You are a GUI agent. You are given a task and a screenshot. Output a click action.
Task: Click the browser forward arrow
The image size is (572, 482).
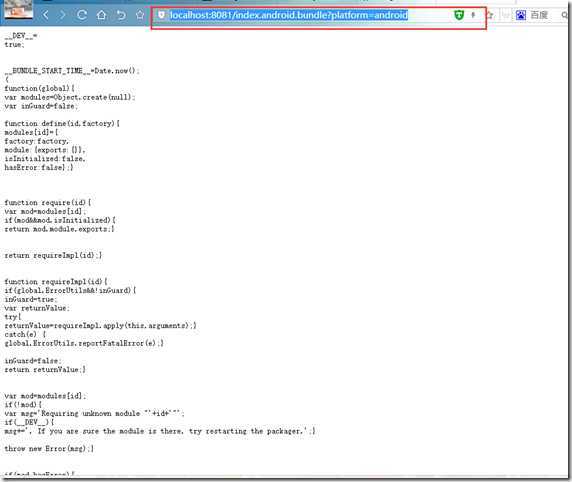click(x=63, y=15)
